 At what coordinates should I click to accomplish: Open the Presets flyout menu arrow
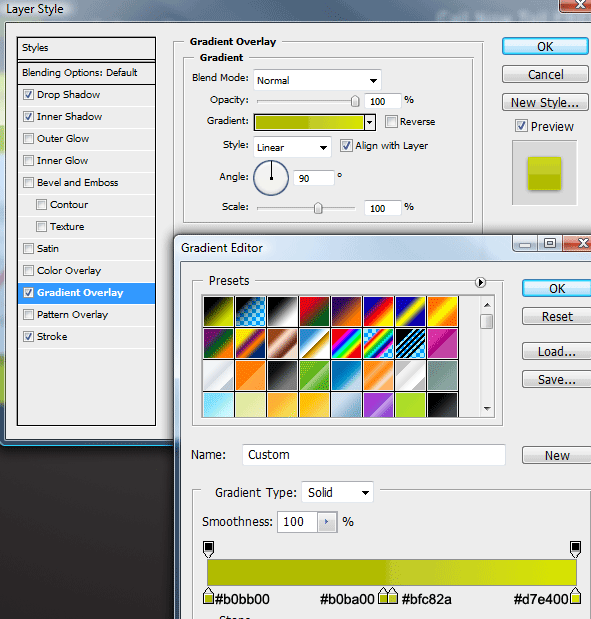pyautogui.click(x=480, y=282)
